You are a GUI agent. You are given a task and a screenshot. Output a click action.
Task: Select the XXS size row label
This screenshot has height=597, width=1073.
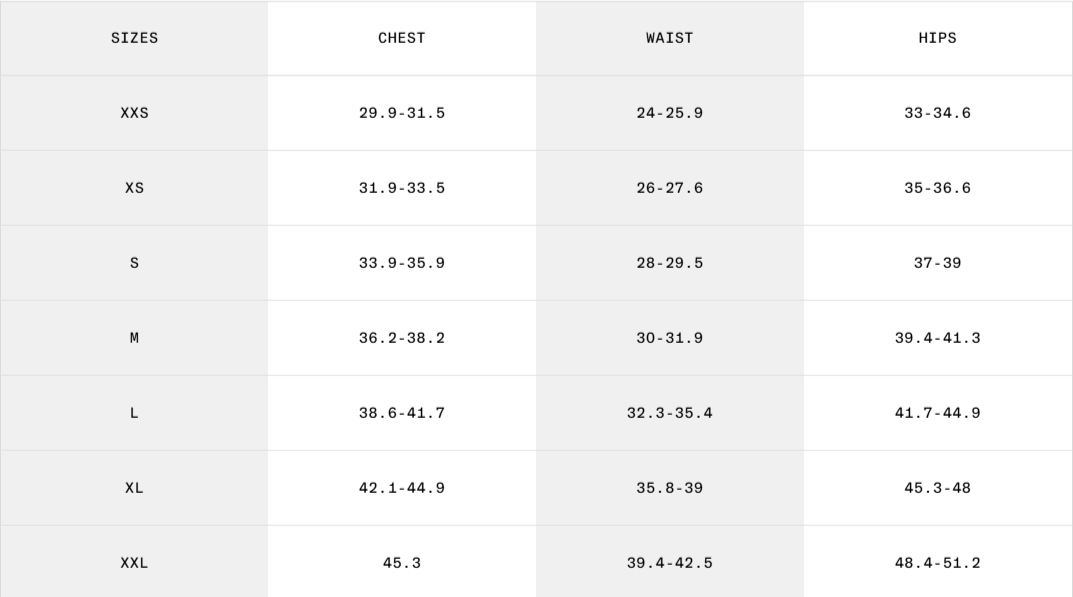(x=134, y=113)
